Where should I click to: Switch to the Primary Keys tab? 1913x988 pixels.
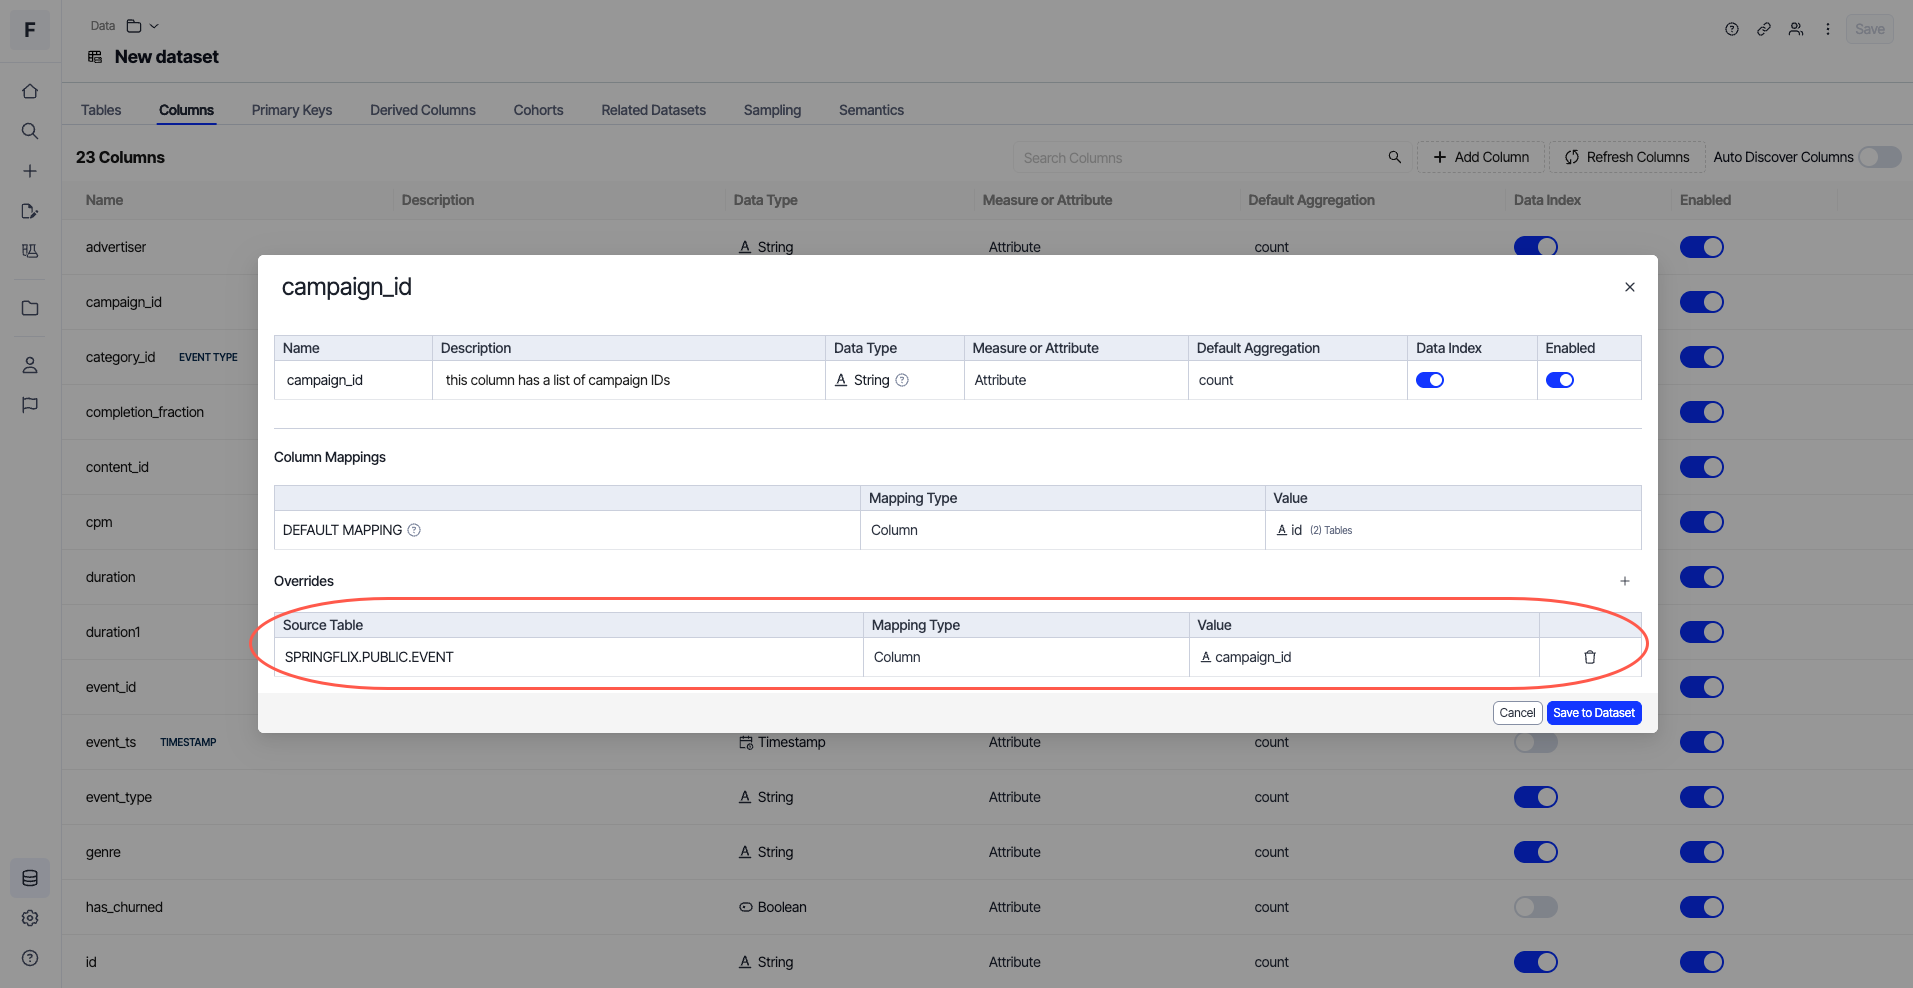(291, 110)
